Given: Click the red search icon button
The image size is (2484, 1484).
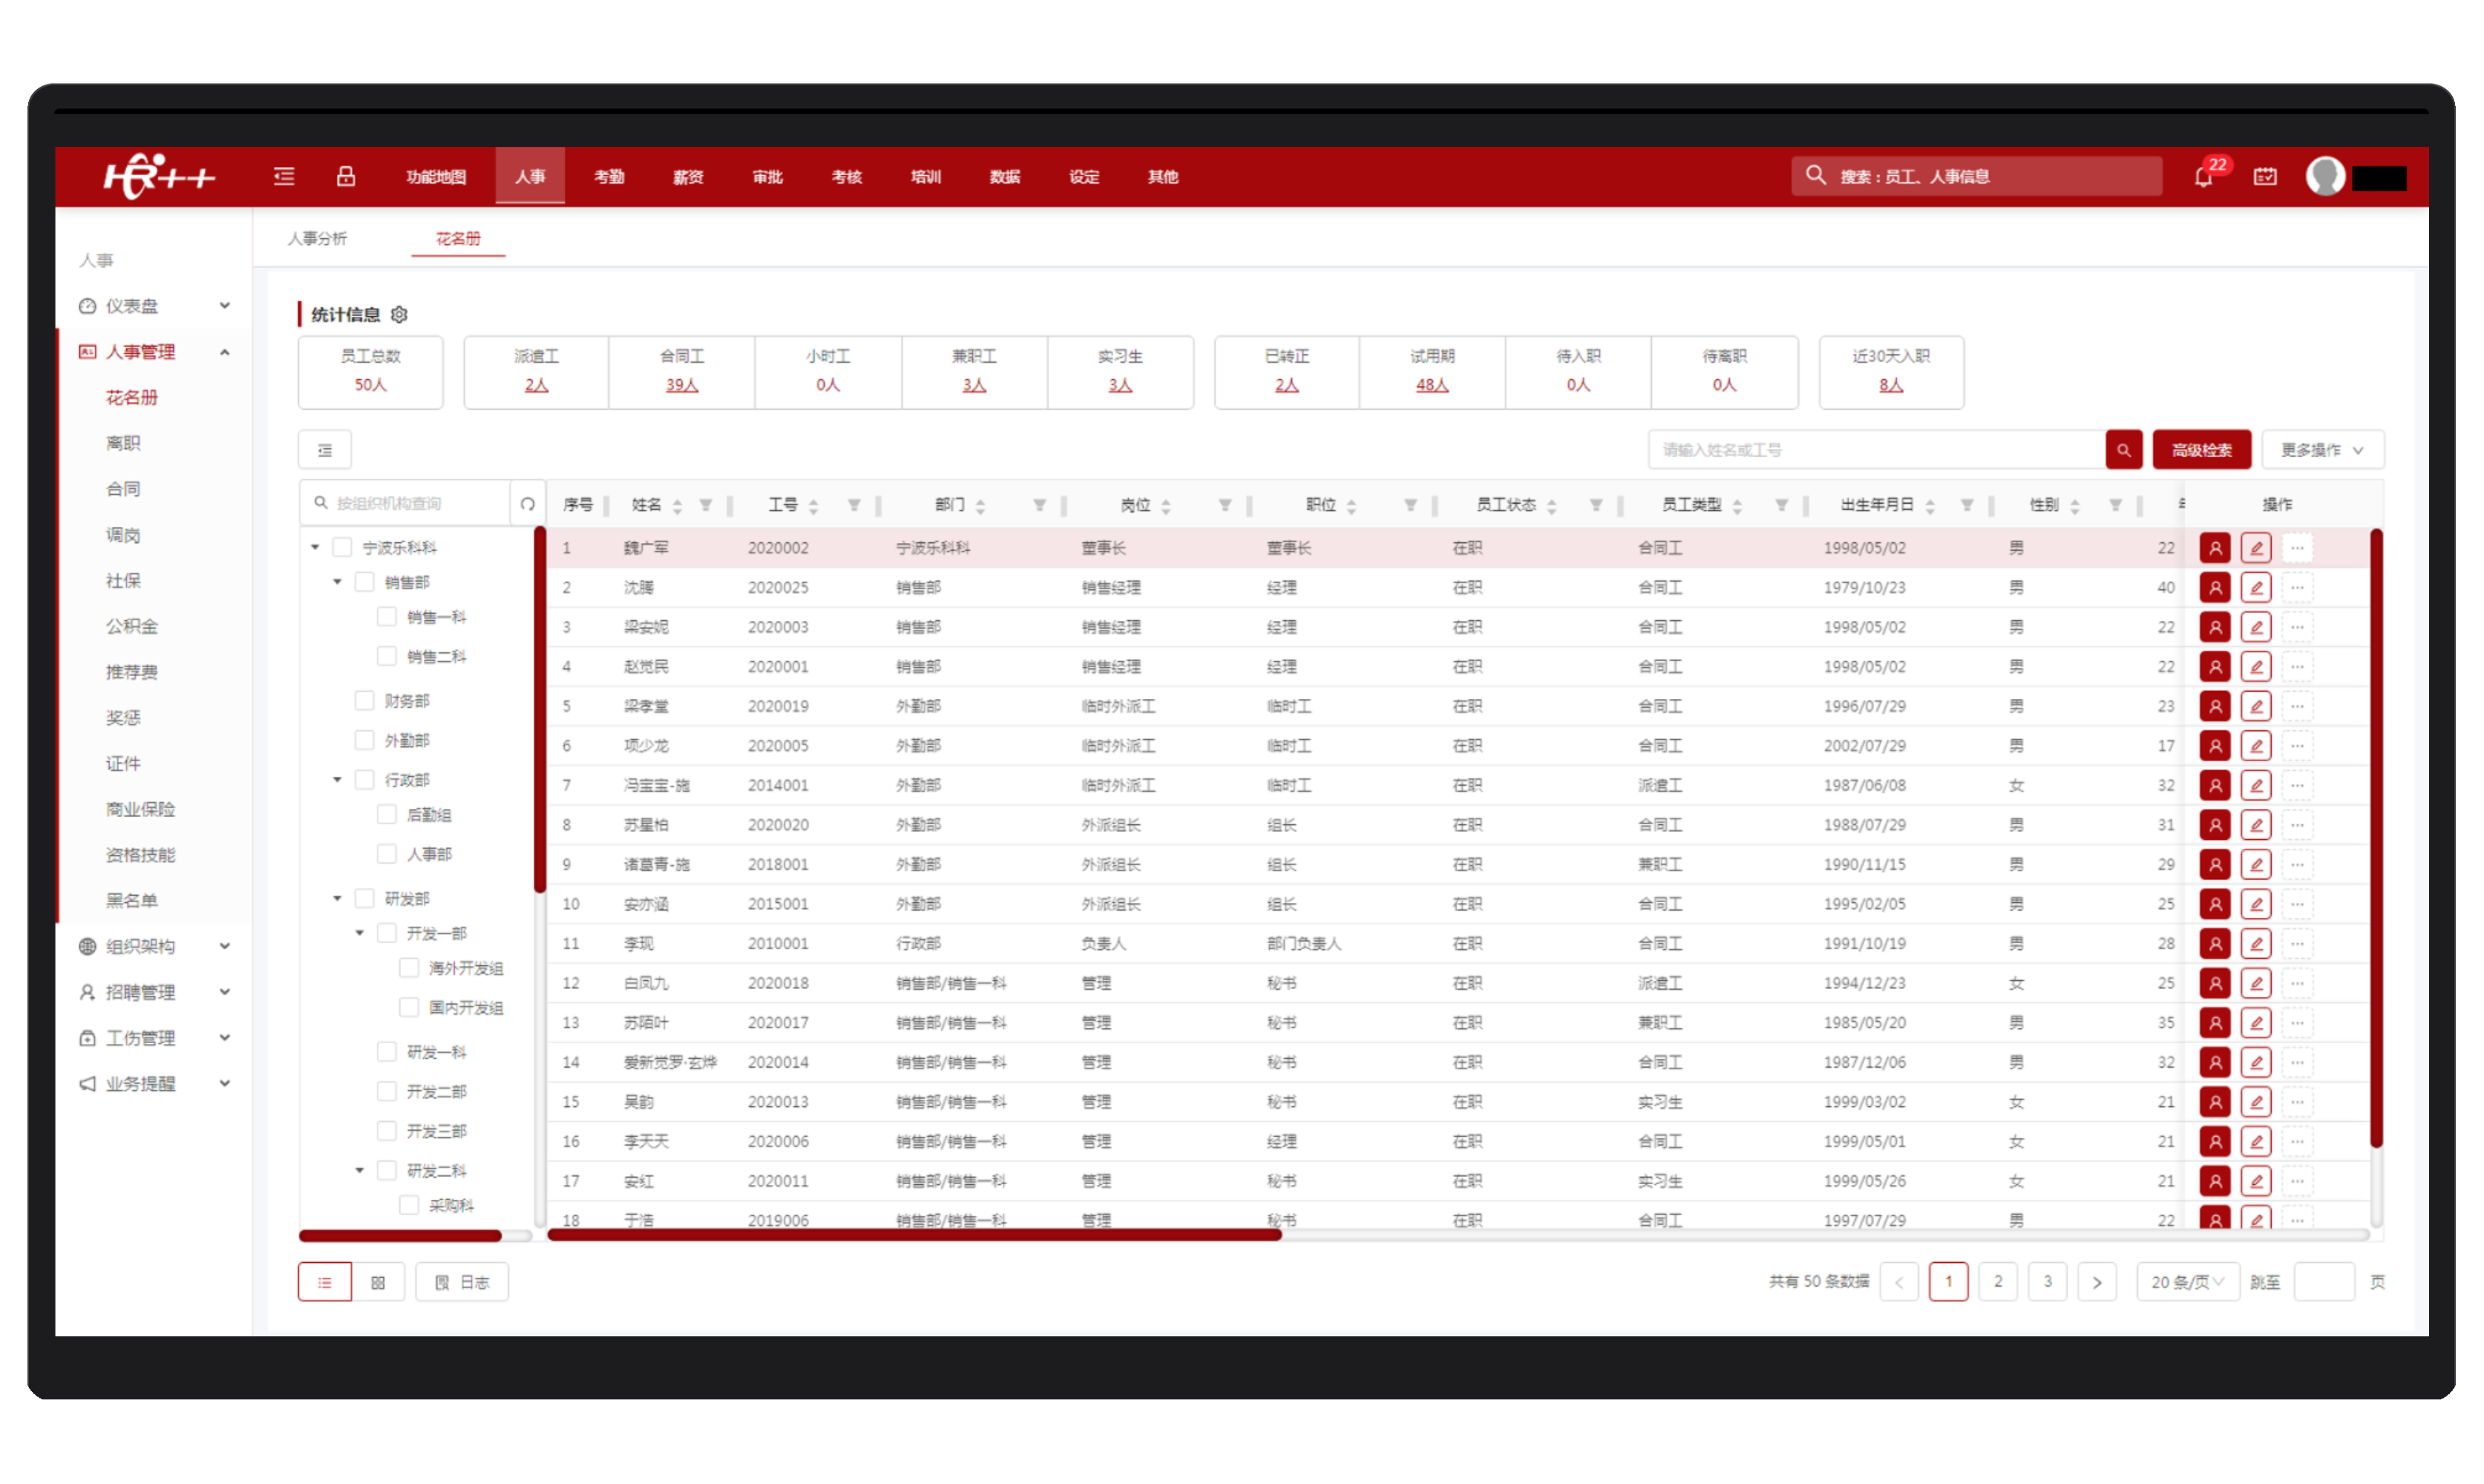Looking at the screenshot, I should (2123, 450).
